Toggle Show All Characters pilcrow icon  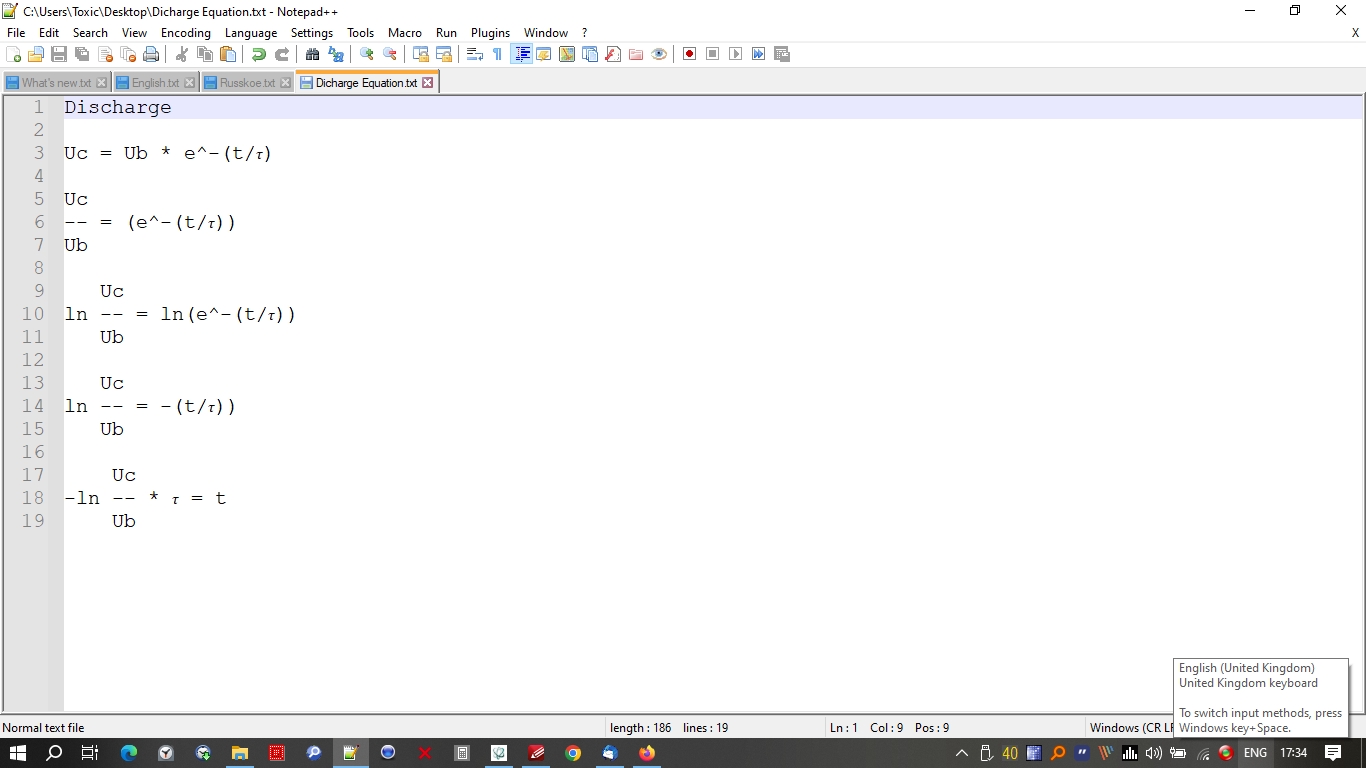point(498,54)
